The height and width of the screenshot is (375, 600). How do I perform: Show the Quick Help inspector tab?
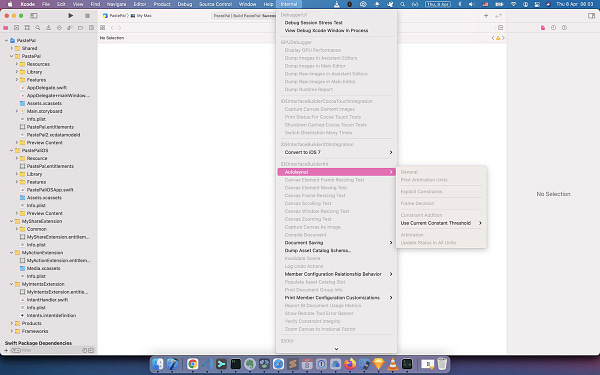[x=564, y=28]
